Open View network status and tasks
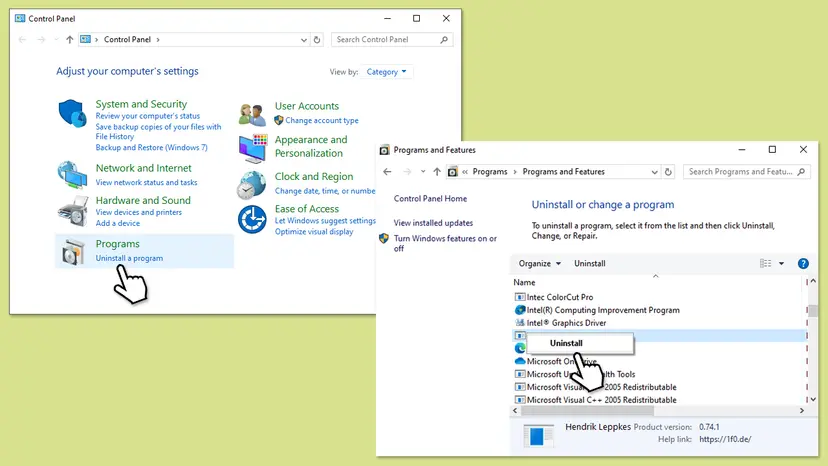Image resolution: width=828 pixels, height=466 pixels. coord(146,182)
